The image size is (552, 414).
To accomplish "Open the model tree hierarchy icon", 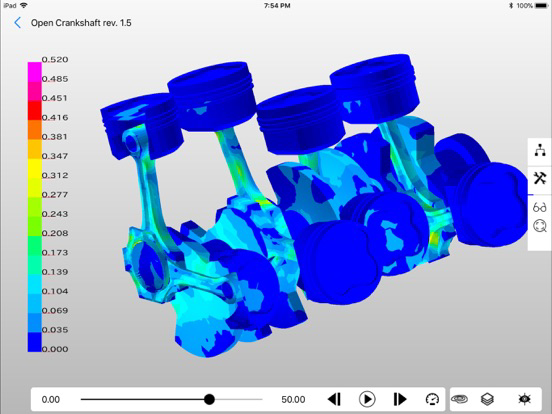I will coord(540,150).
